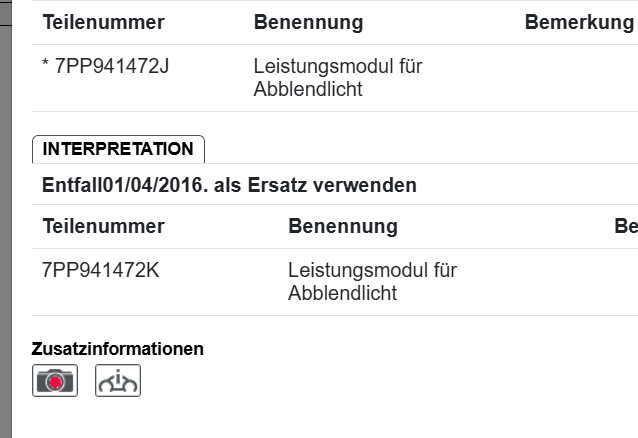Open the camera image icon under Zusatzinformationen
Viewport: 638px width, 438px height.
(x=55, y=381)
